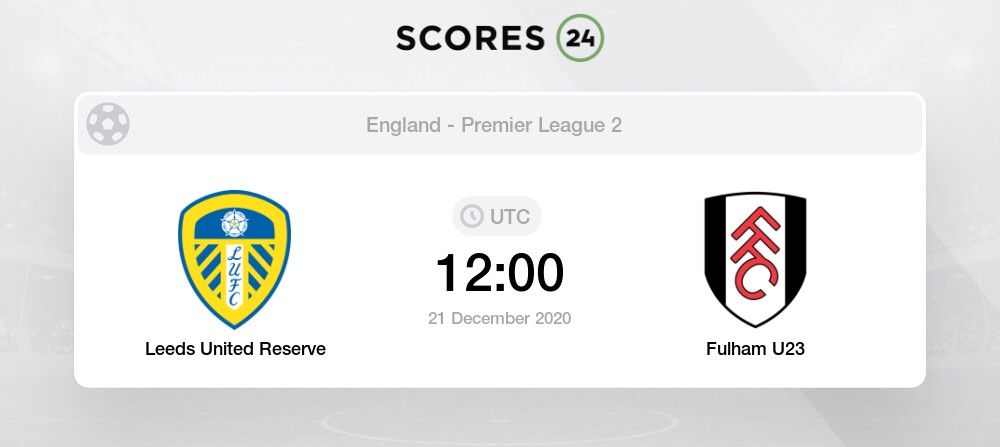Click the Fulham FC crest logo
This screenshot has width=1000, height=447.
pyautogui.click(x=755, y=260)
